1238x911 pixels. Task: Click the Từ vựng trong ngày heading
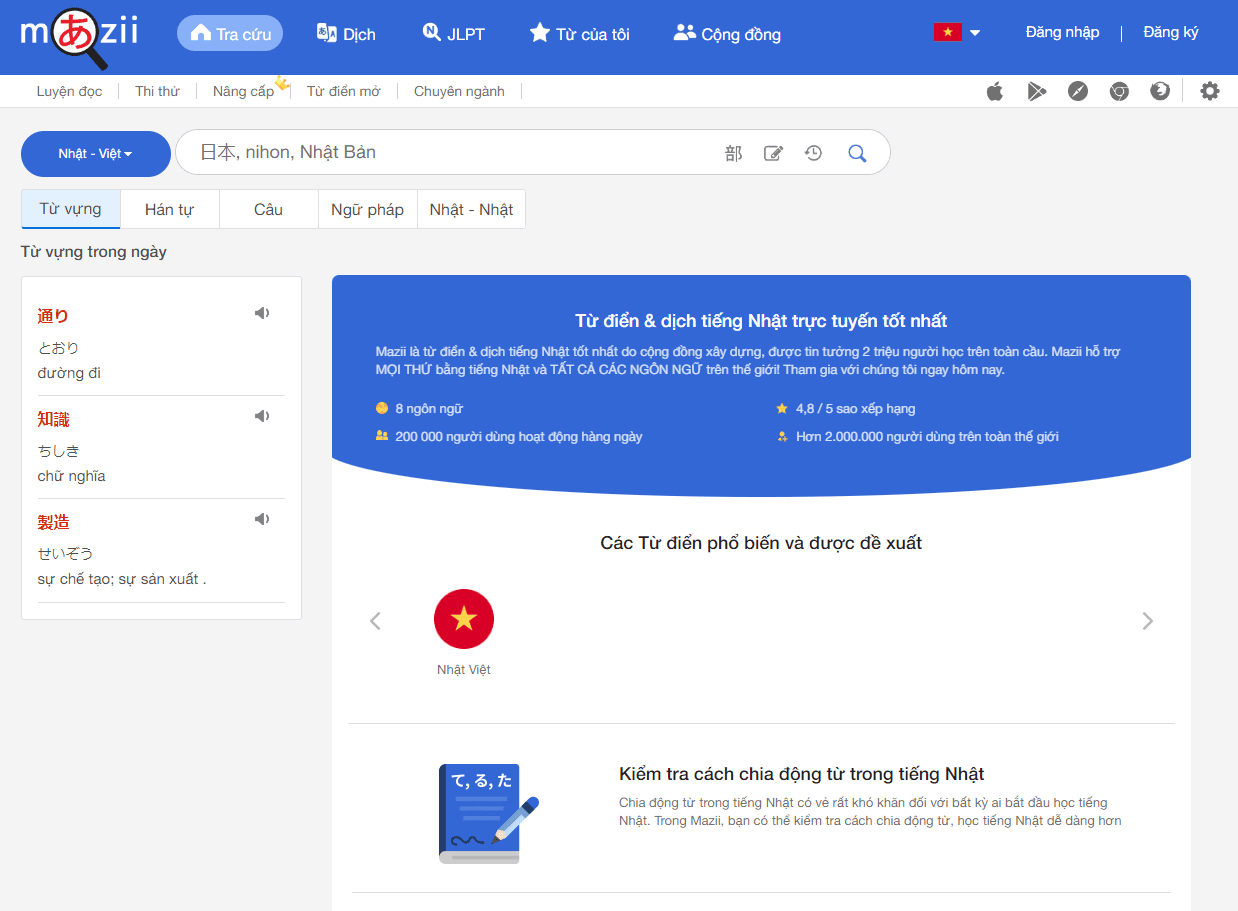[x=94, y=252]
